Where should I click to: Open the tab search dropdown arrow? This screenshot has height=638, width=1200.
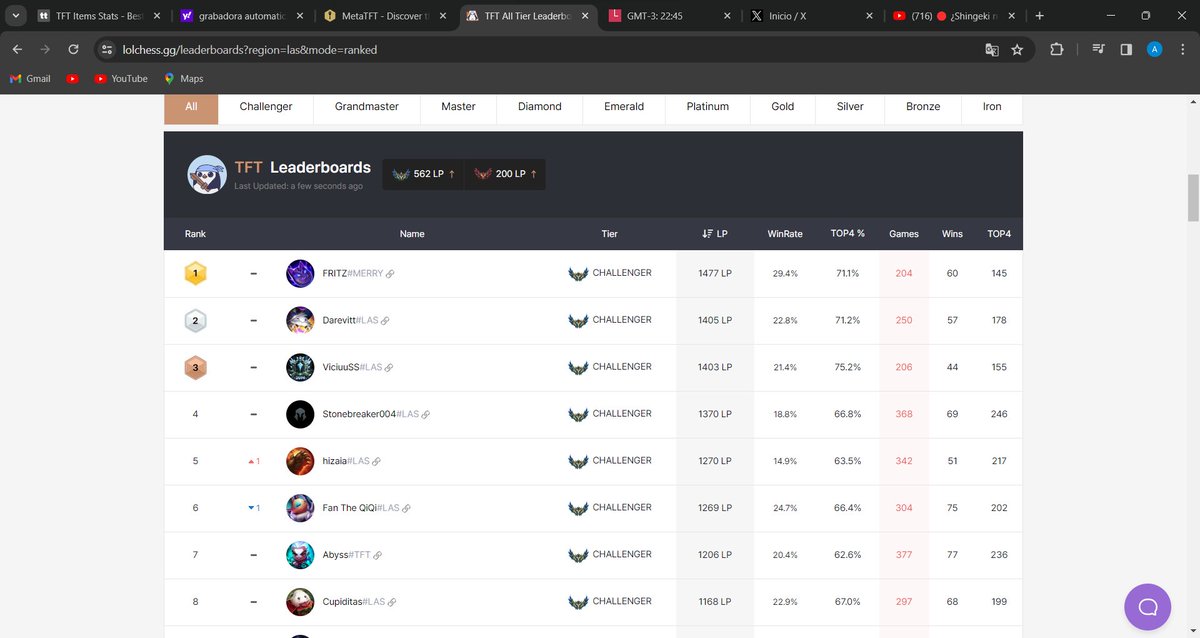(x=15, y=16)
